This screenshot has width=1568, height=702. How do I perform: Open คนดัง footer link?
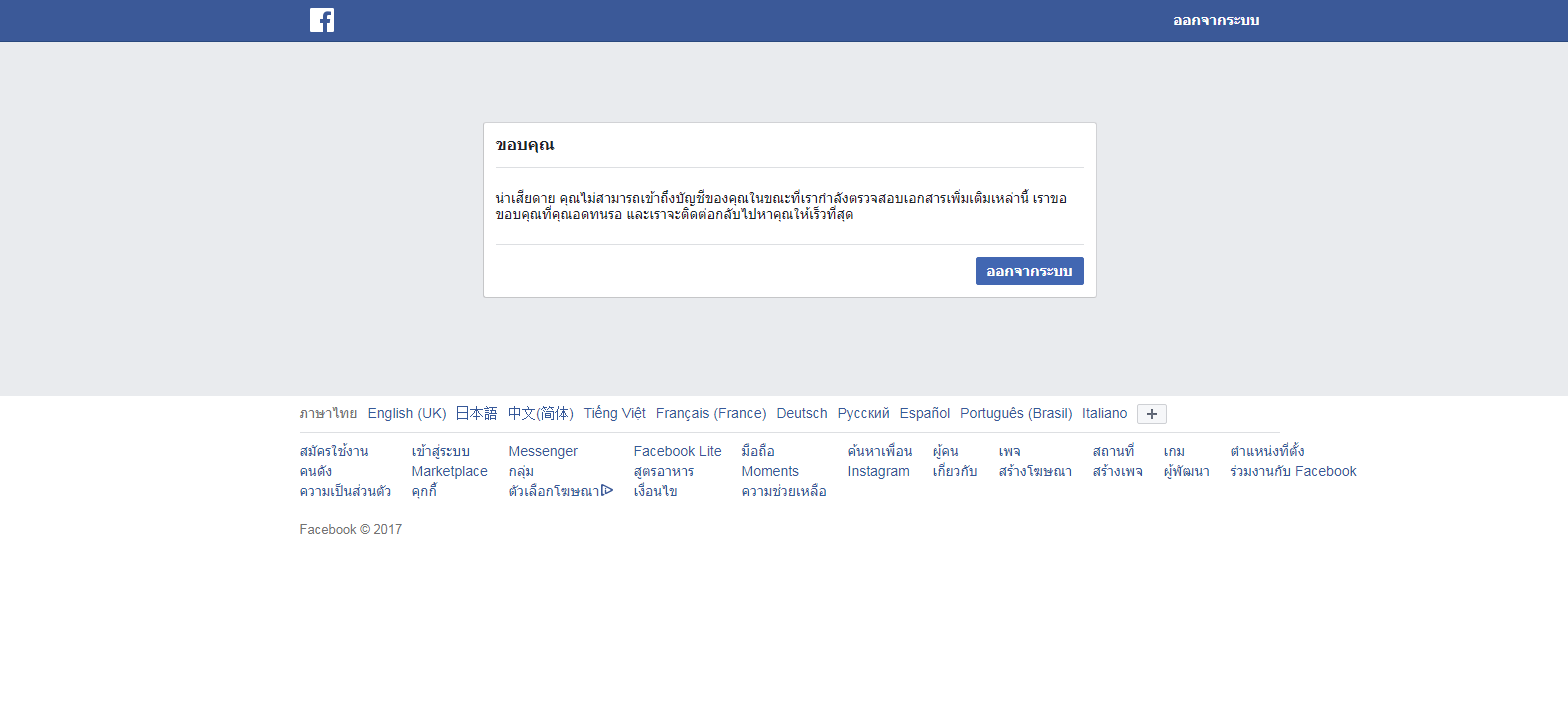pyautogui.click(x=316, y=471)
